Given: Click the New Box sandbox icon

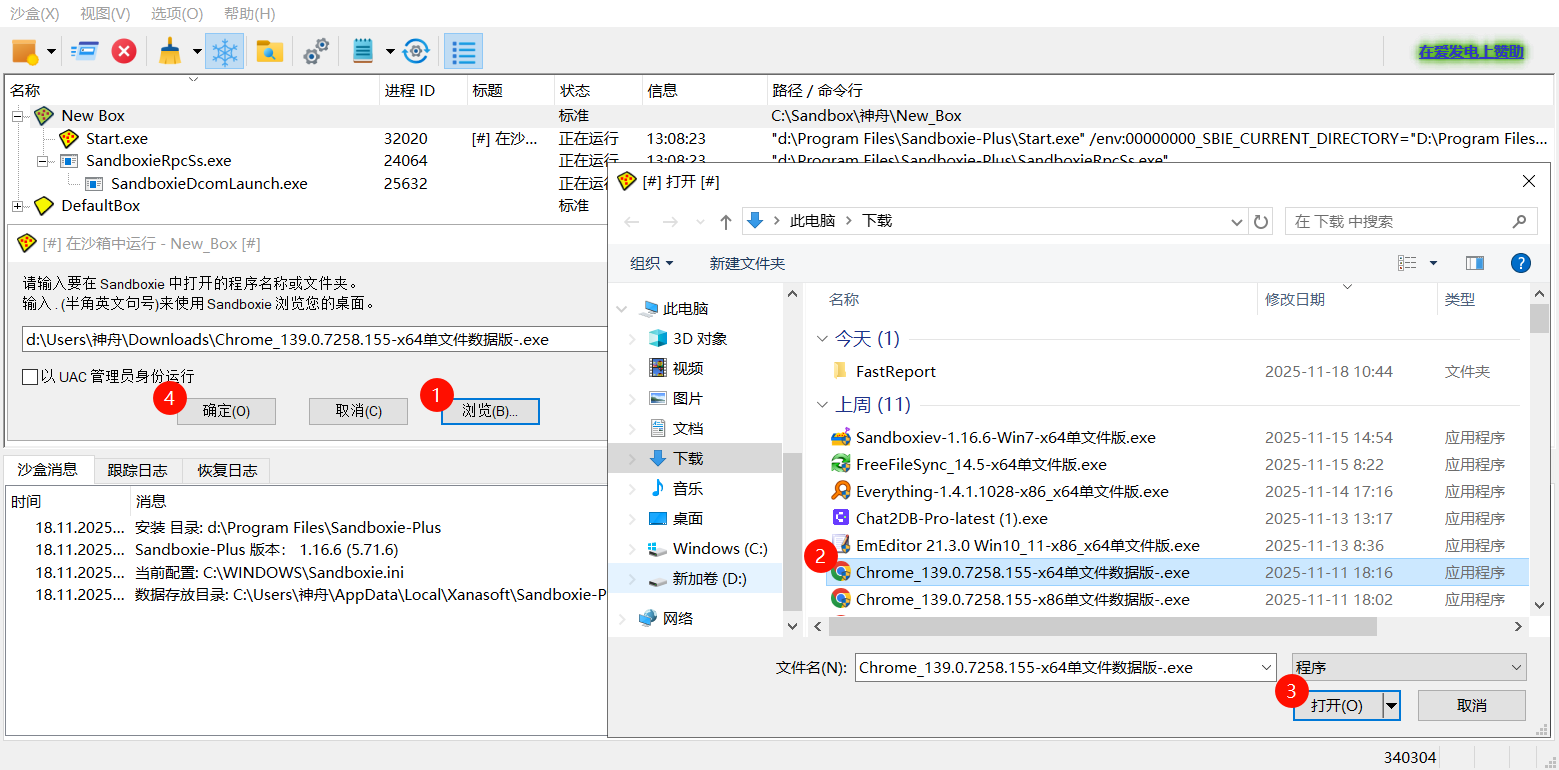Looking at the screenshot, I should 44,116.
